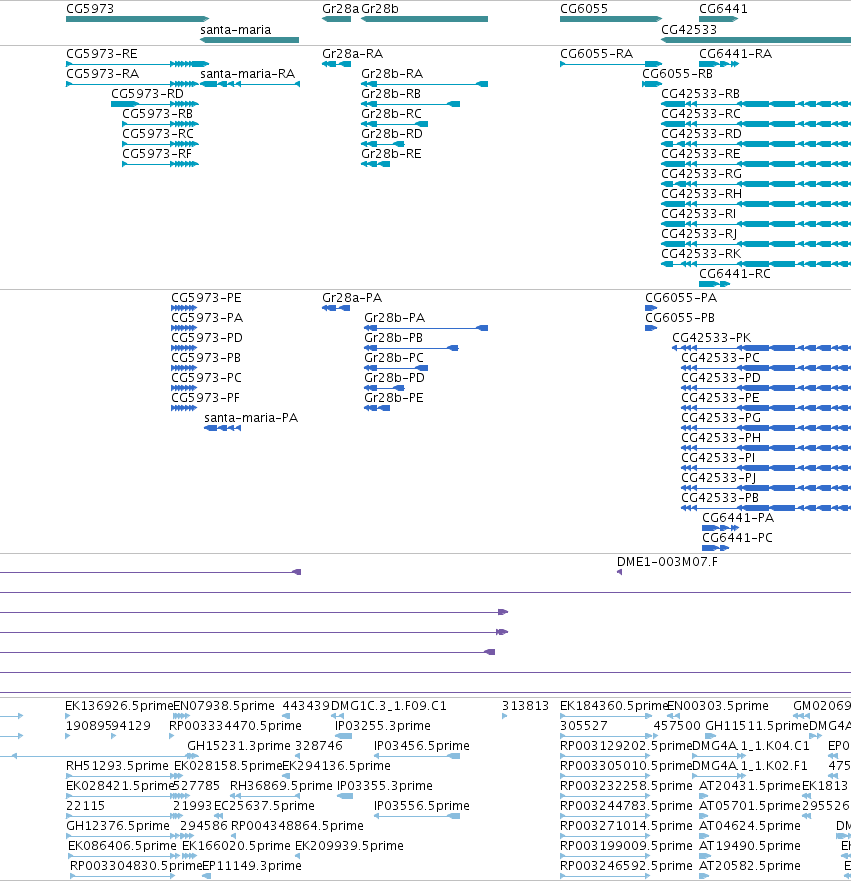Click protein Gr28b-PA label
The width and height of the screenshot is (851, 881).
pos(395,318)
